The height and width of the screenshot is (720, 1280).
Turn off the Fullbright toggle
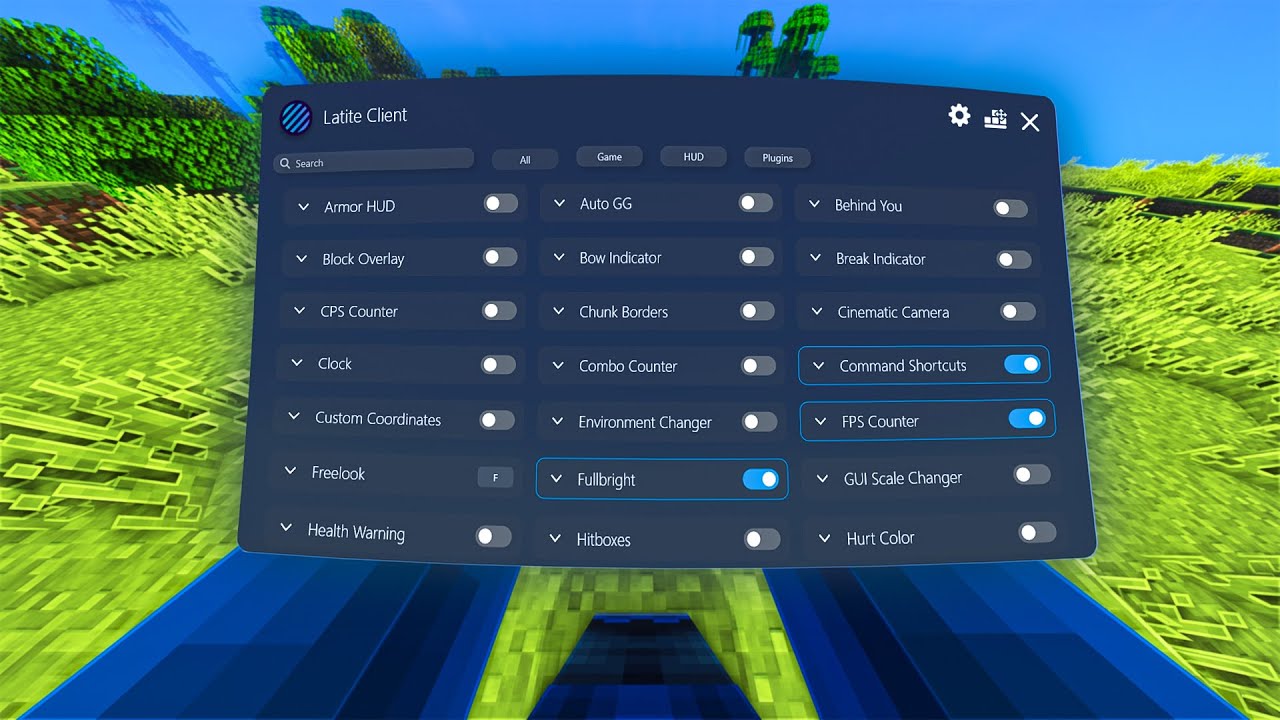click(x=761, y=480)
